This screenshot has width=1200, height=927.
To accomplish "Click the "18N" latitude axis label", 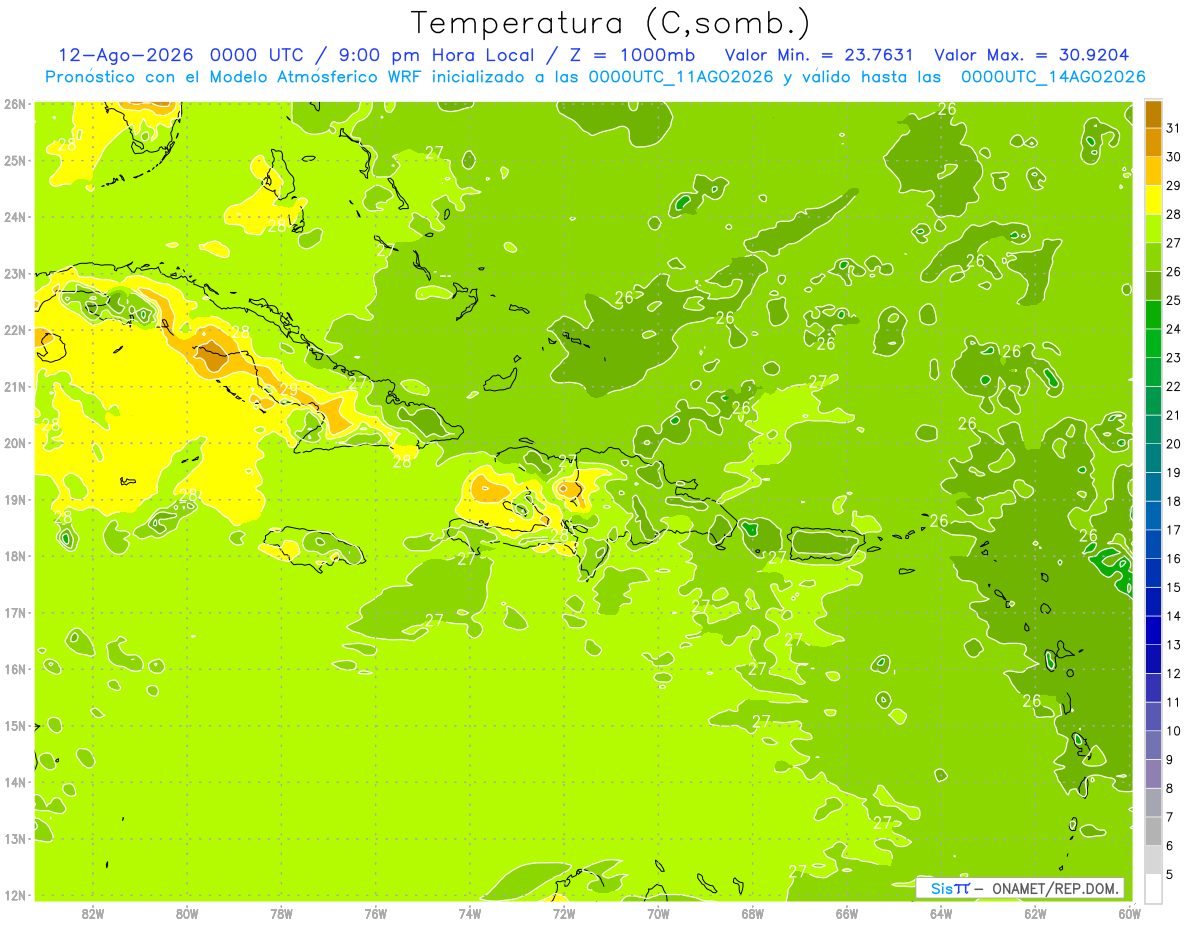I will pyautogui.click(x=15, y=556).
